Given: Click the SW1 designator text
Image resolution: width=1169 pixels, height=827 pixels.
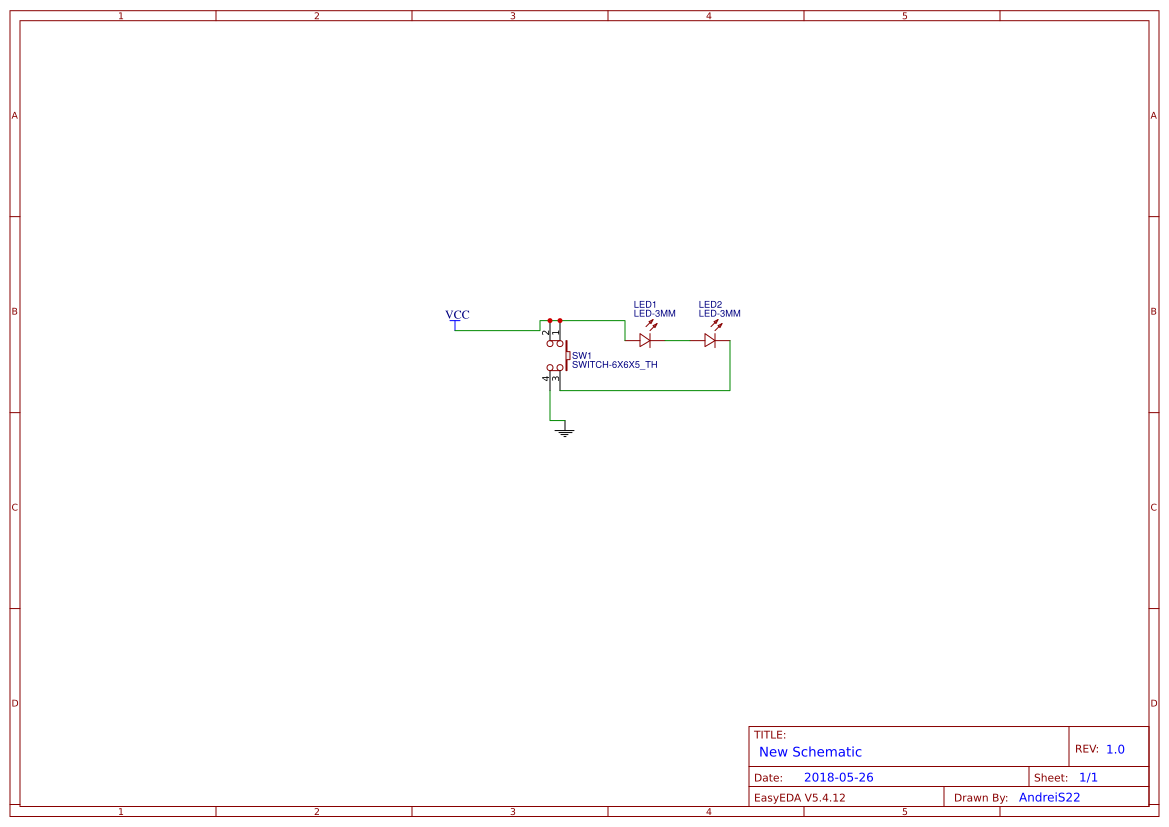Looking at the screenshot, I should pos(582,356).
